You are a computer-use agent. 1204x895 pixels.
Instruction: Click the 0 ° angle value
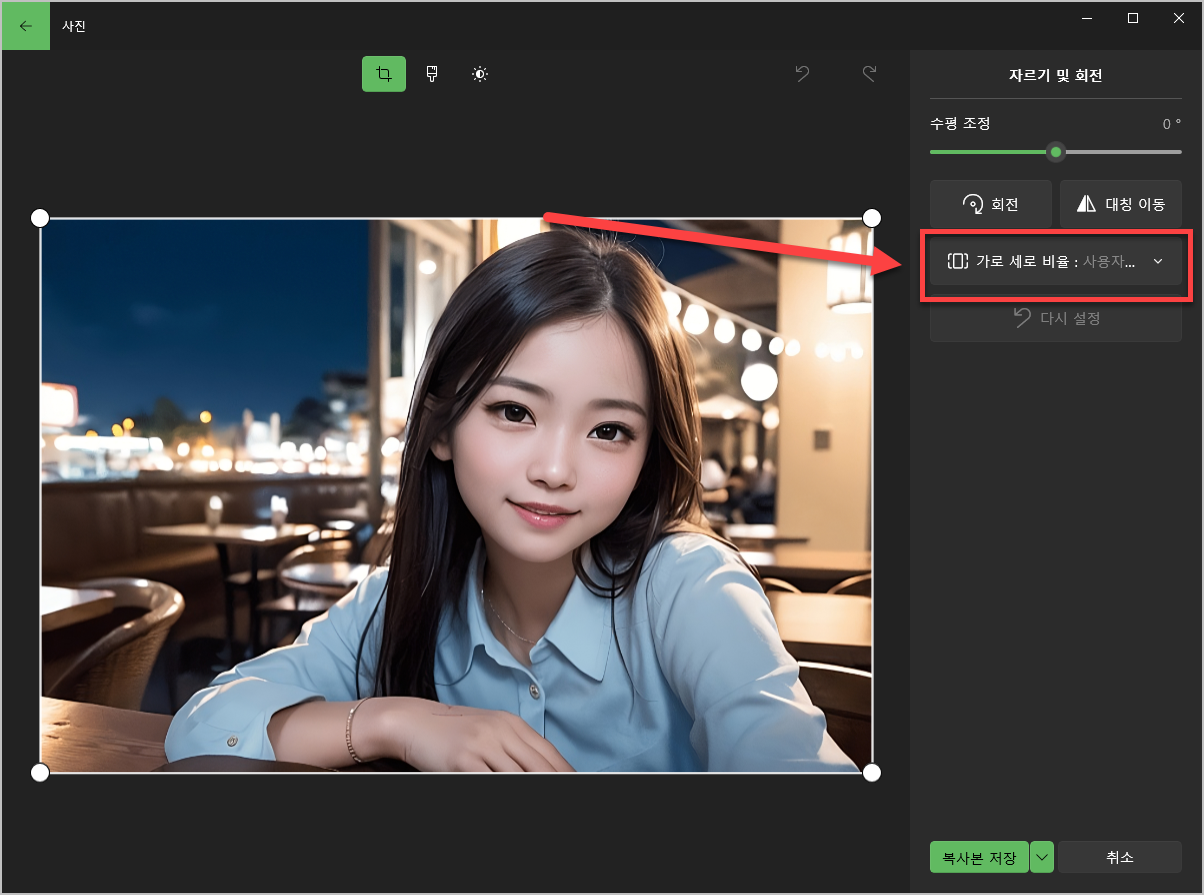pyautogui.click(x=1171, y=124)
